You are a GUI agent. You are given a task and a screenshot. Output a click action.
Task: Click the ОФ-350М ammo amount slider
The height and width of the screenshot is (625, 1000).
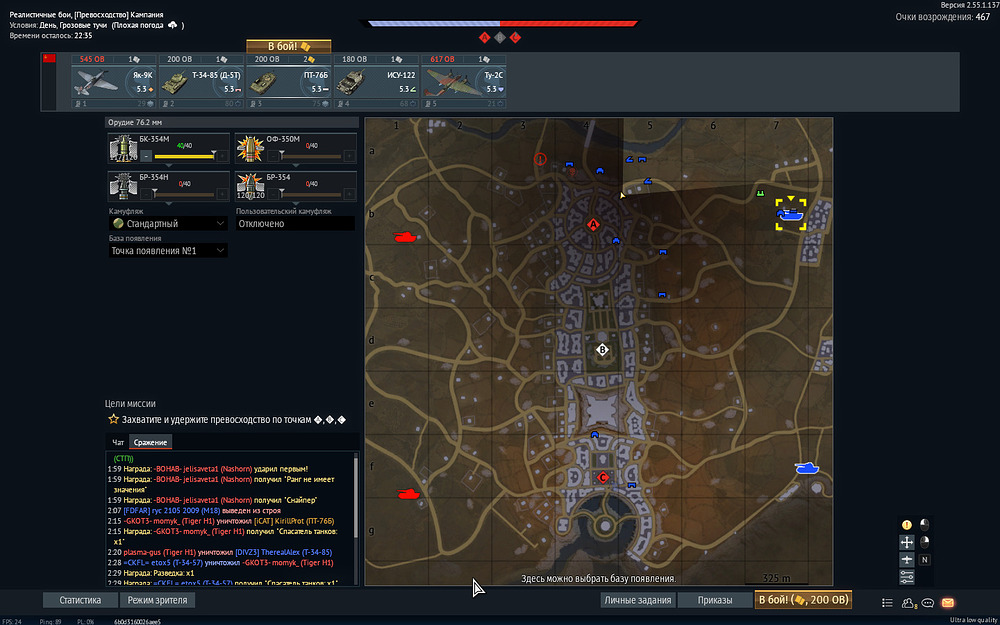pyautogui.click(x=311, y=156)
